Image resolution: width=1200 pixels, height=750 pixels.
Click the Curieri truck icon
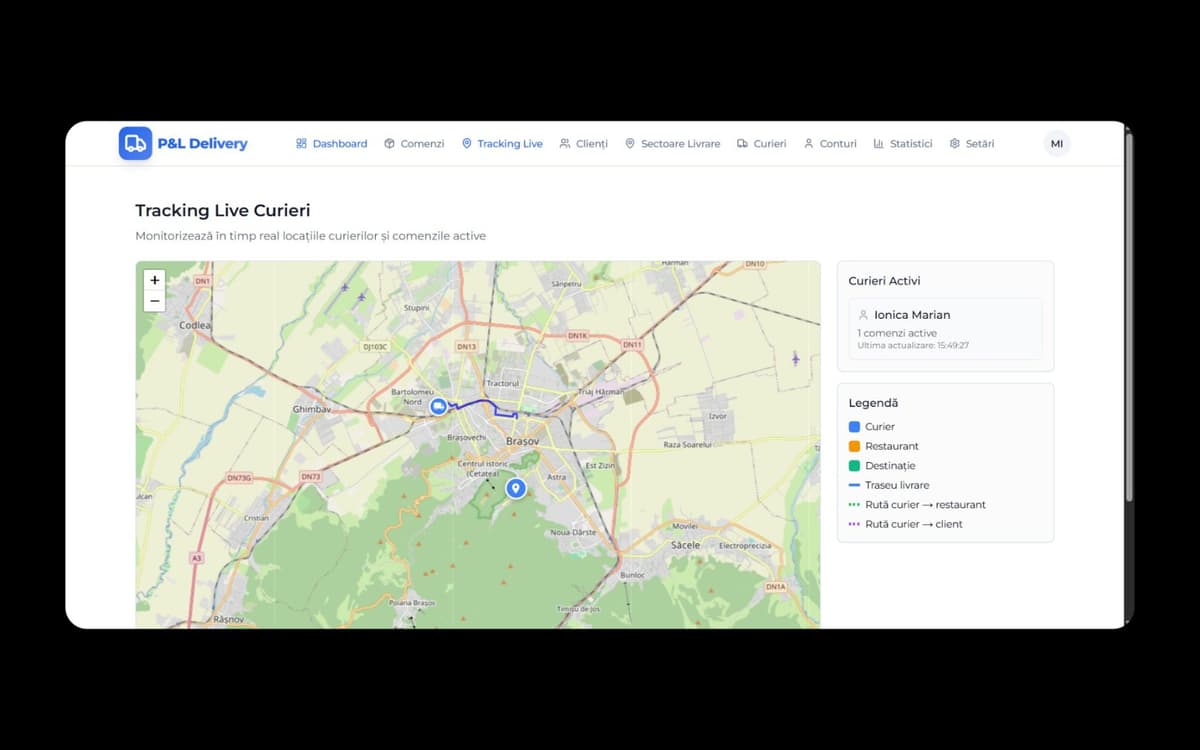742,144
